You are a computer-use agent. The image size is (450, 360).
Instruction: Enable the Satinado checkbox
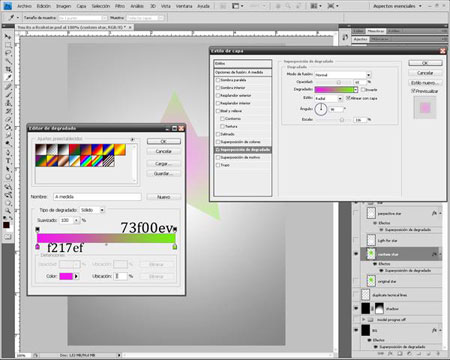click(x=218, y=134)
